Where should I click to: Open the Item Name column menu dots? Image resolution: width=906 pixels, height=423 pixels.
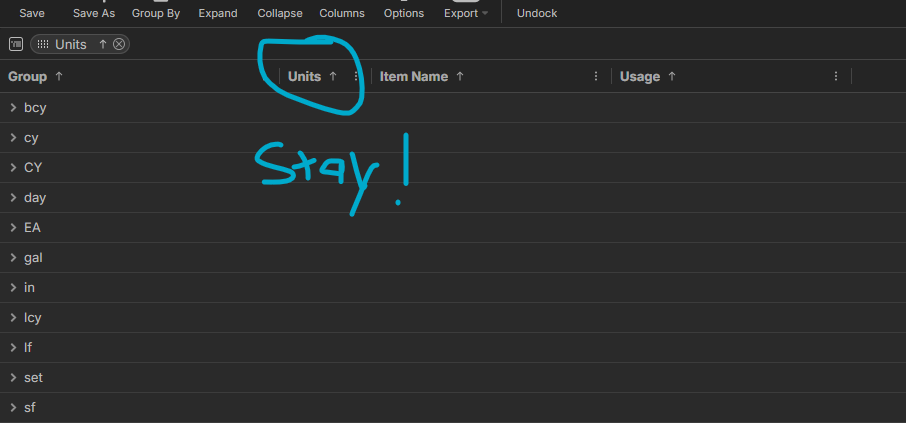tap(596, 76)
